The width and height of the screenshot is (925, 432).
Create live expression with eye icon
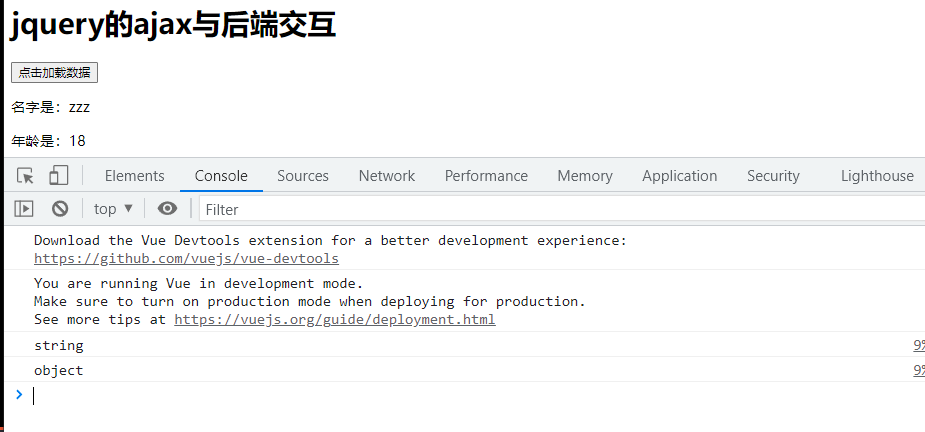167,209
